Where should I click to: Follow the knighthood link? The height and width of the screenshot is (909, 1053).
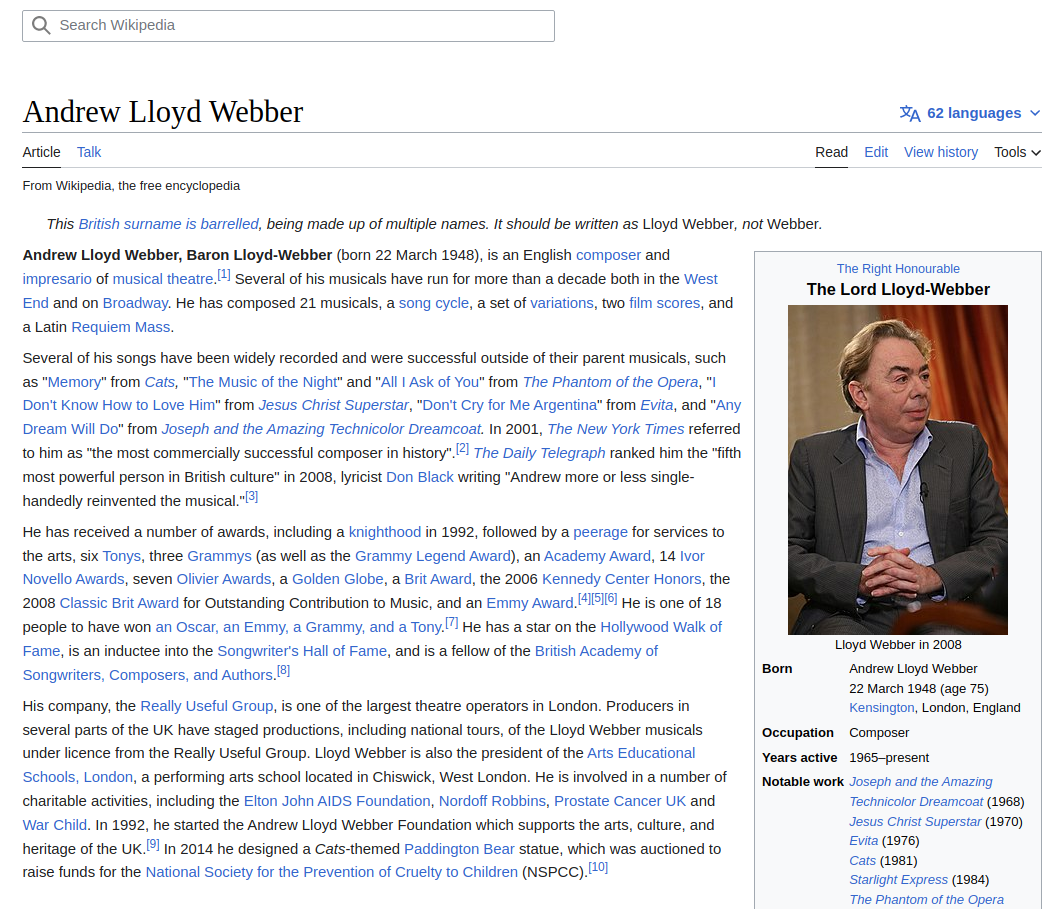coord(385,532)
